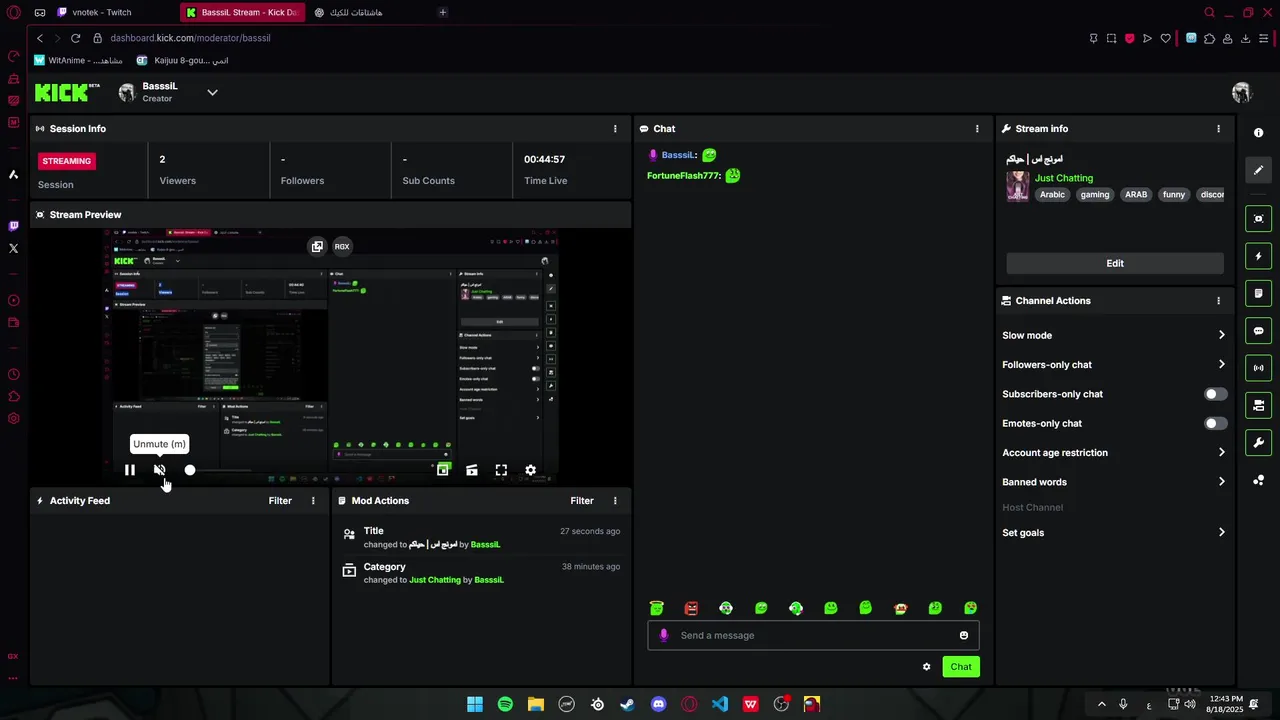Open the Kaijuu 8-gou bookmark
The width and height of the screenshot is (1280, 720).
click(182, 60)
